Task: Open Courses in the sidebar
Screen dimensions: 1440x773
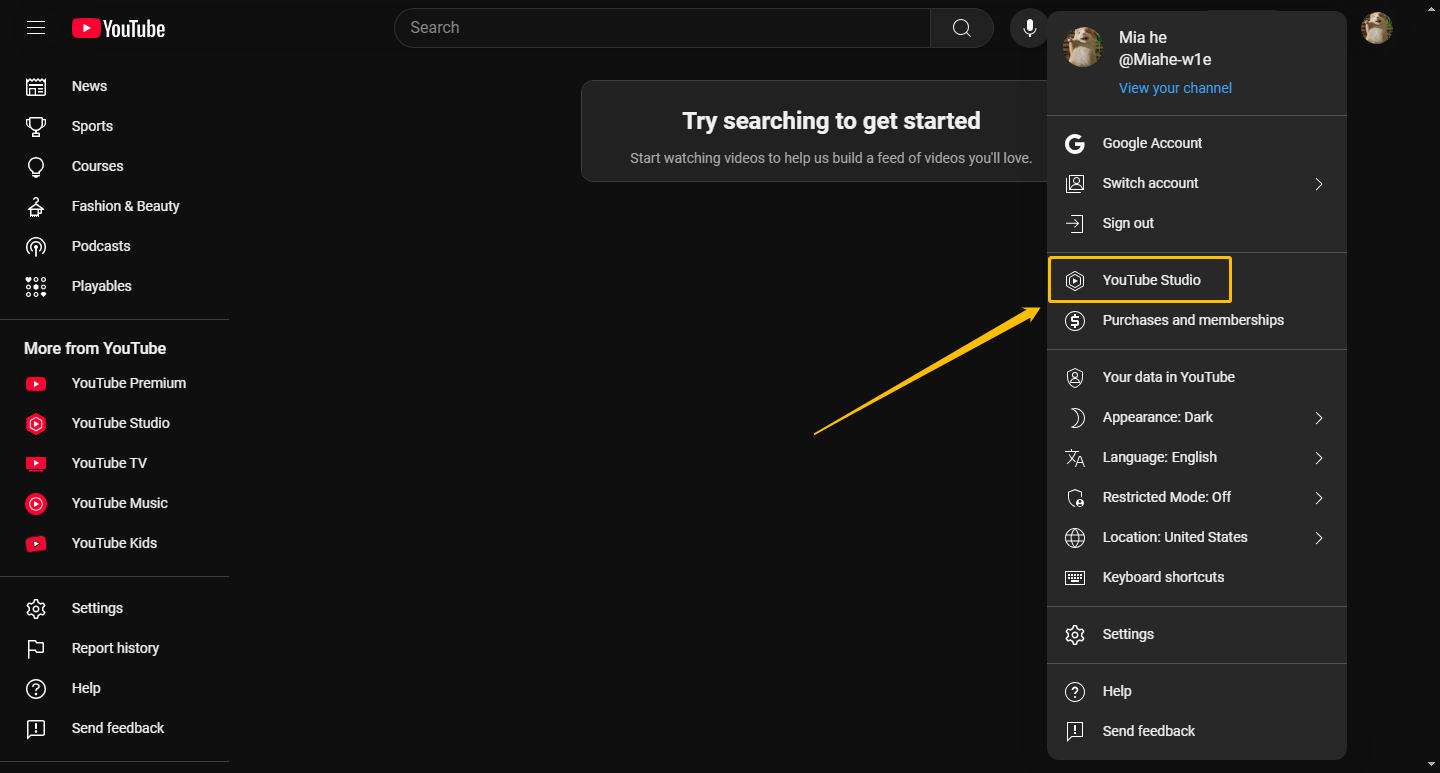Action: point(114,166)
